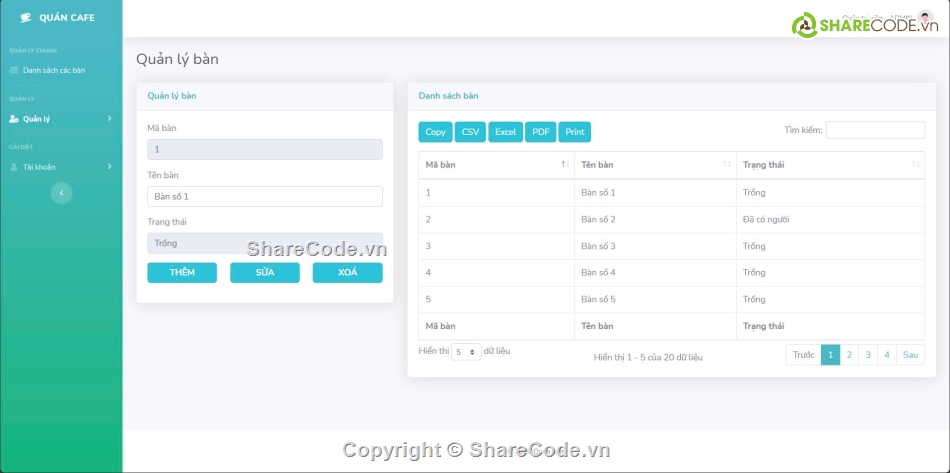Click the XOÁ button
The height and width of the screenshot is (473, 950).
pyautogui.click(x=348, y=273)
